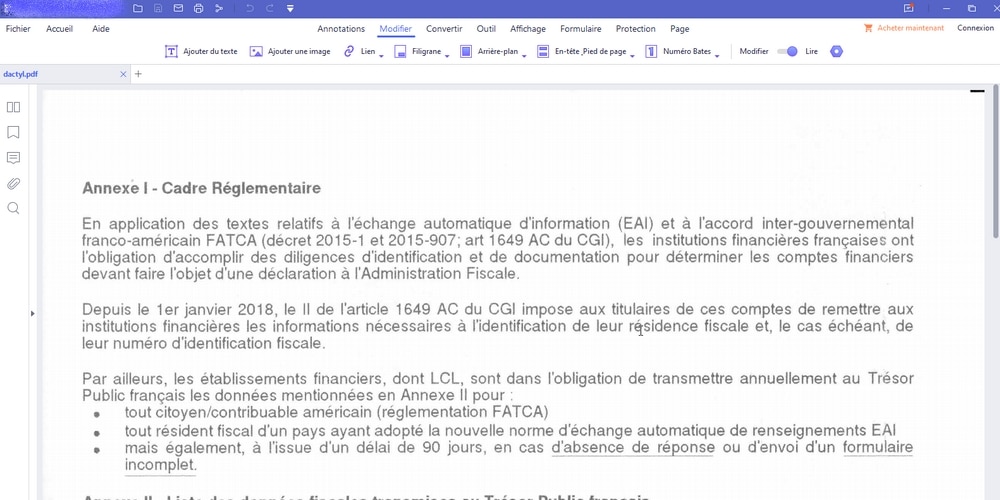Screen dimensions: 1000x500
Task: Open the bookmarks panel icon
Action: [x=13, y=133]
